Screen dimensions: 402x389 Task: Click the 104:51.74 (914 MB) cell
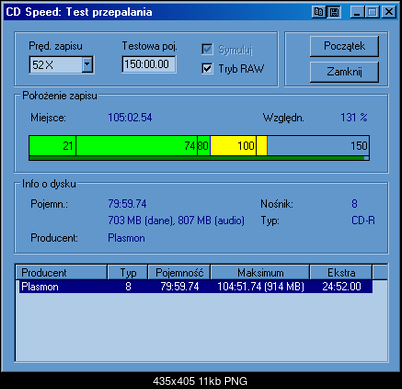click(261, 287)
